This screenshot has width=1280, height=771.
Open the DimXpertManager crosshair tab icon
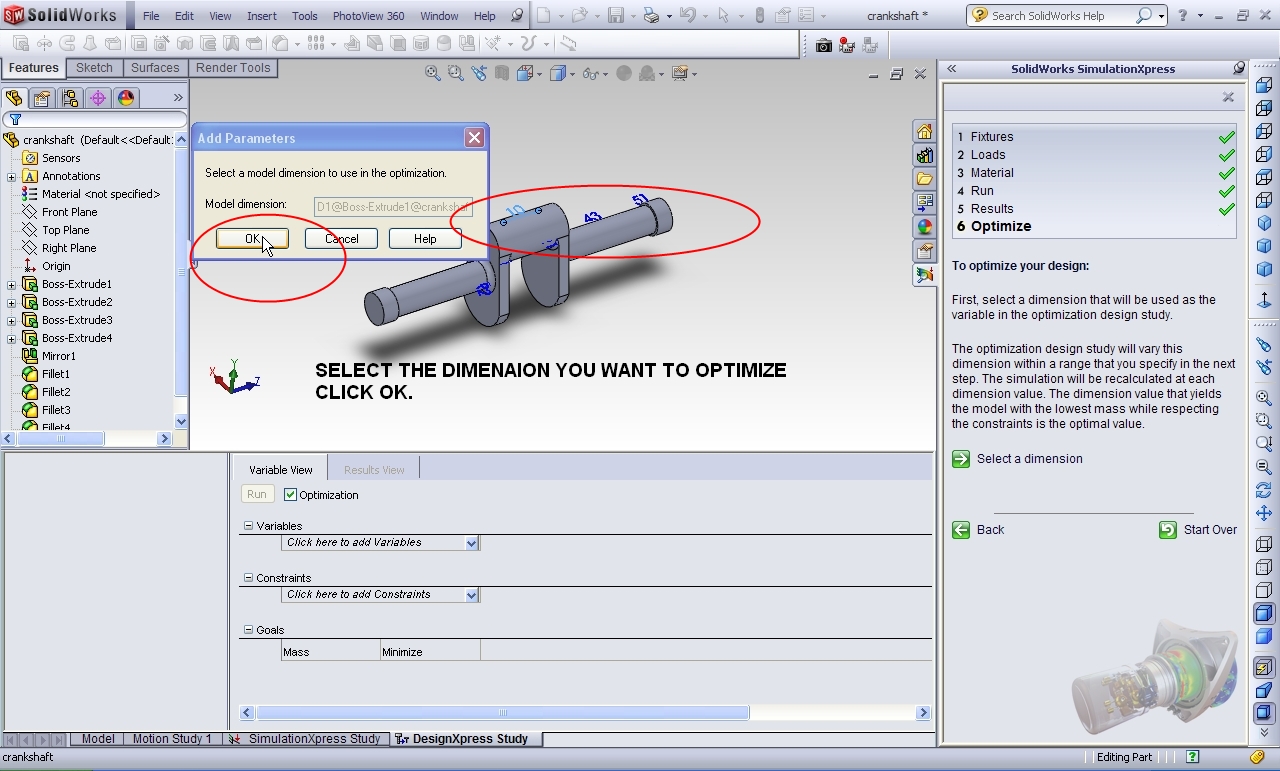pyautogui.click(x=98, y=98)
